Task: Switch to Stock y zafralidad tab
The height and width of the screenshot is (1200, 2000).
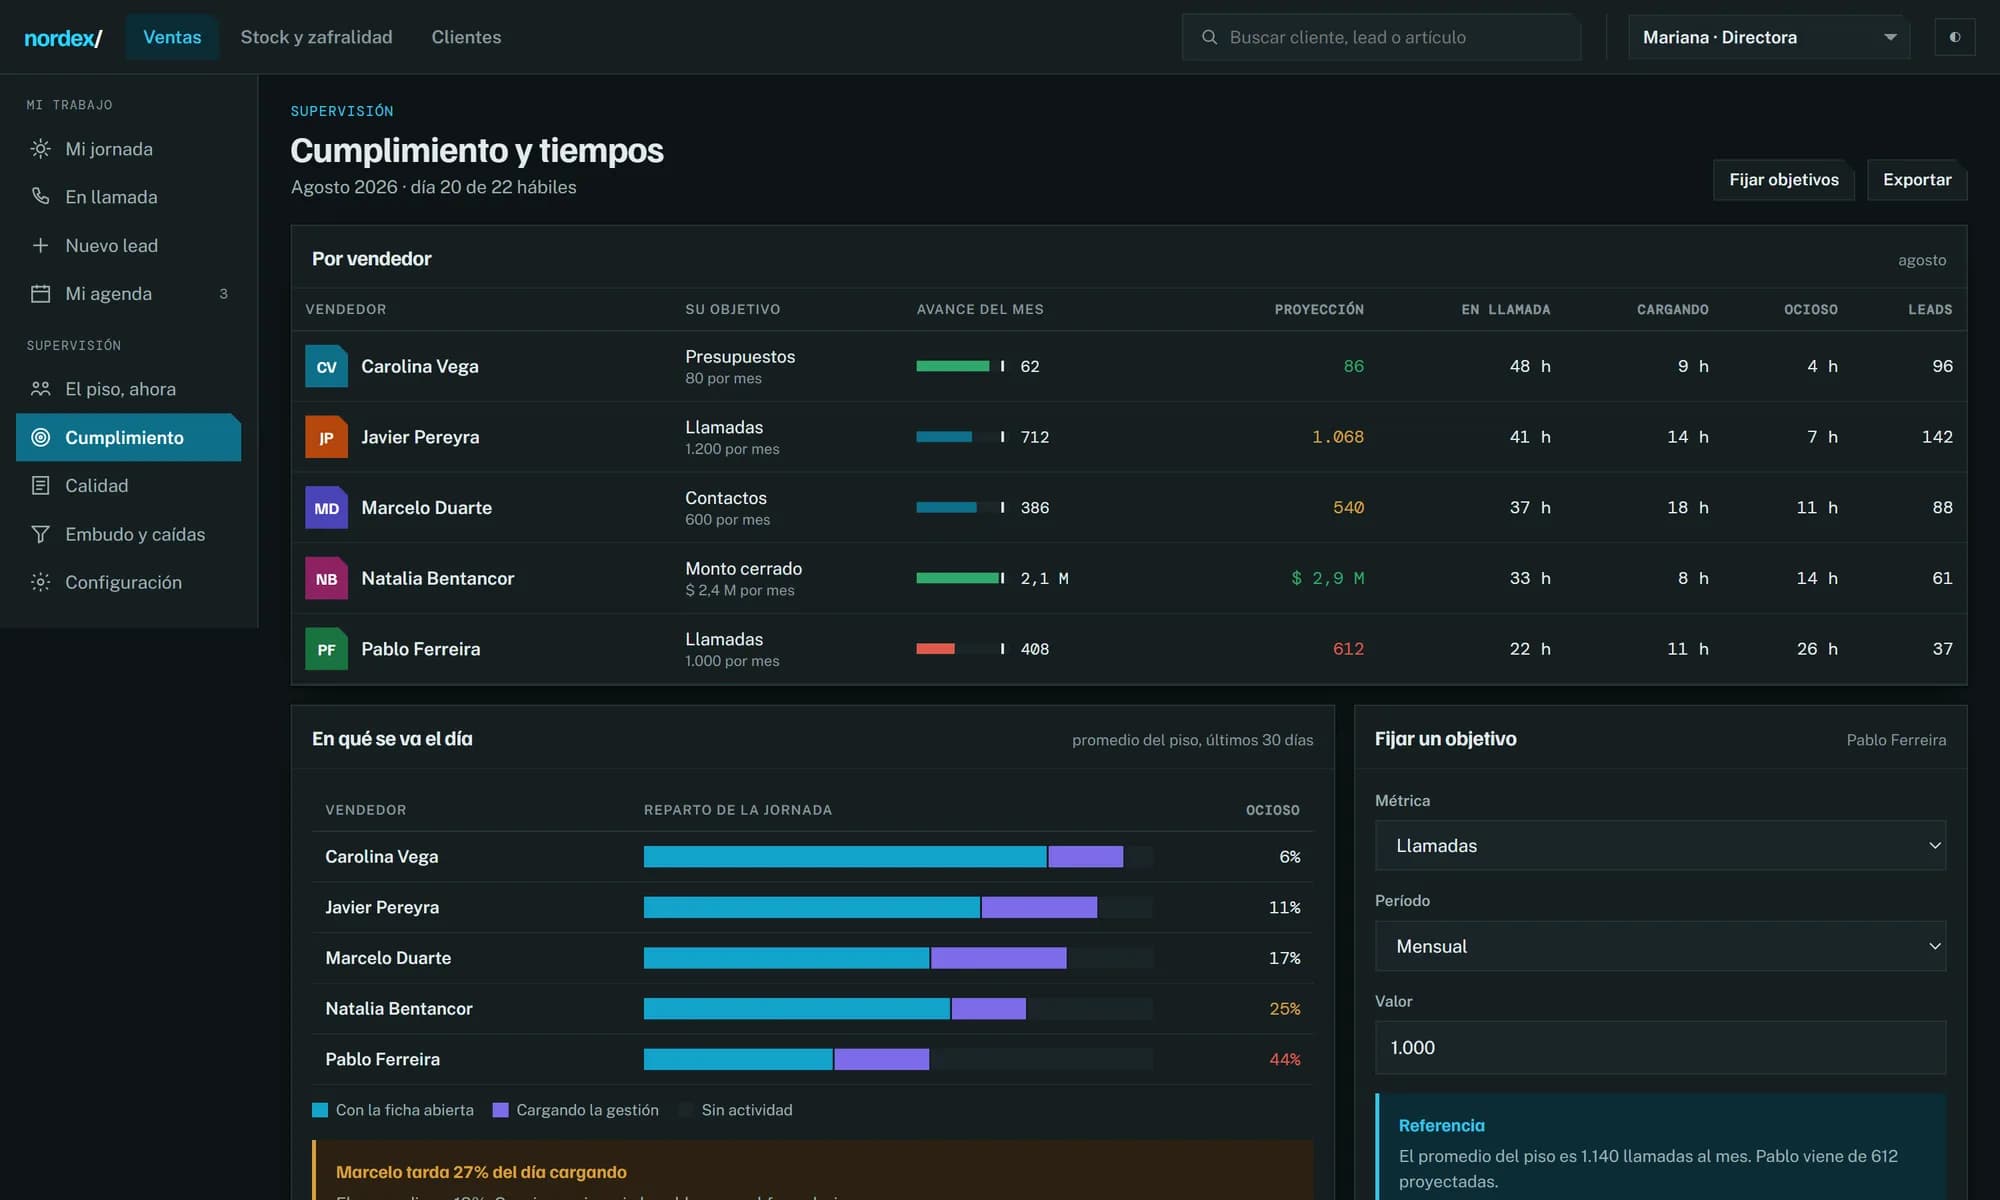Action: click(x=316, y=37)
